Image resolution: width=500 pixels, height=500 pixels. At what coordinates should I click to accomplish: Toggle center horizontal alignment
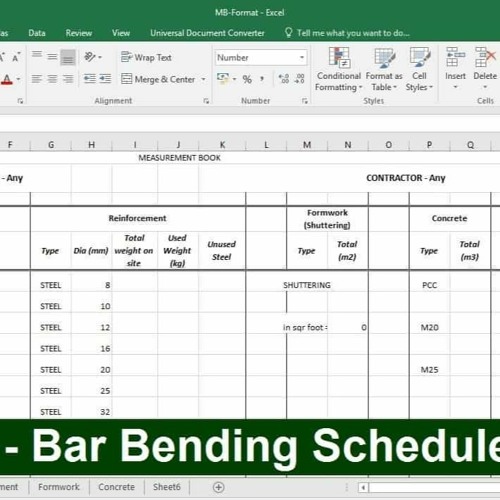(x=52, y=79)
